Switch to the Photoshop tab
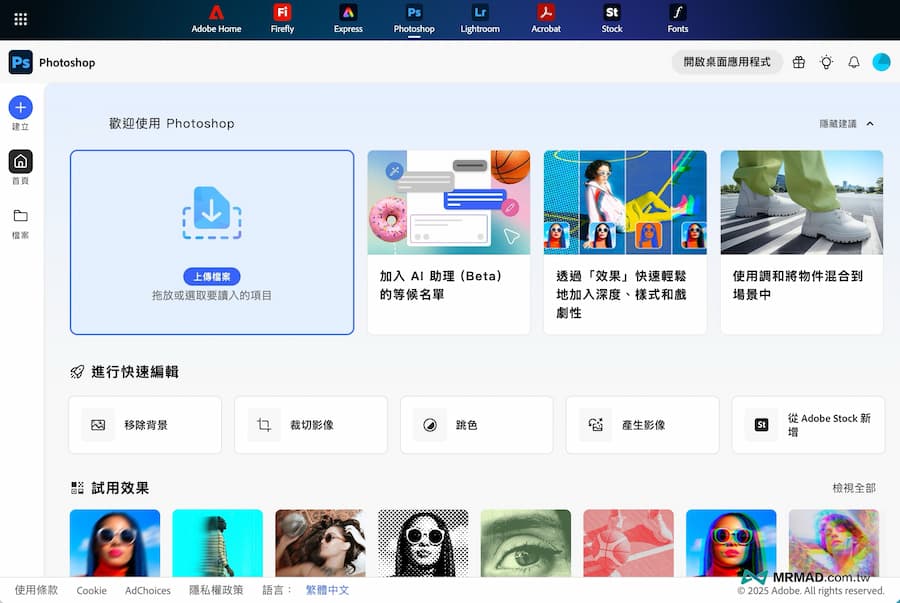 414,14
